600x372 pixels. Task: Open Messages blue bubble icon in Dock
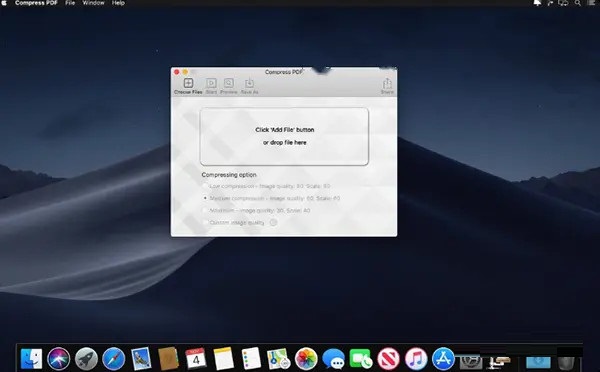pos(333,359)
